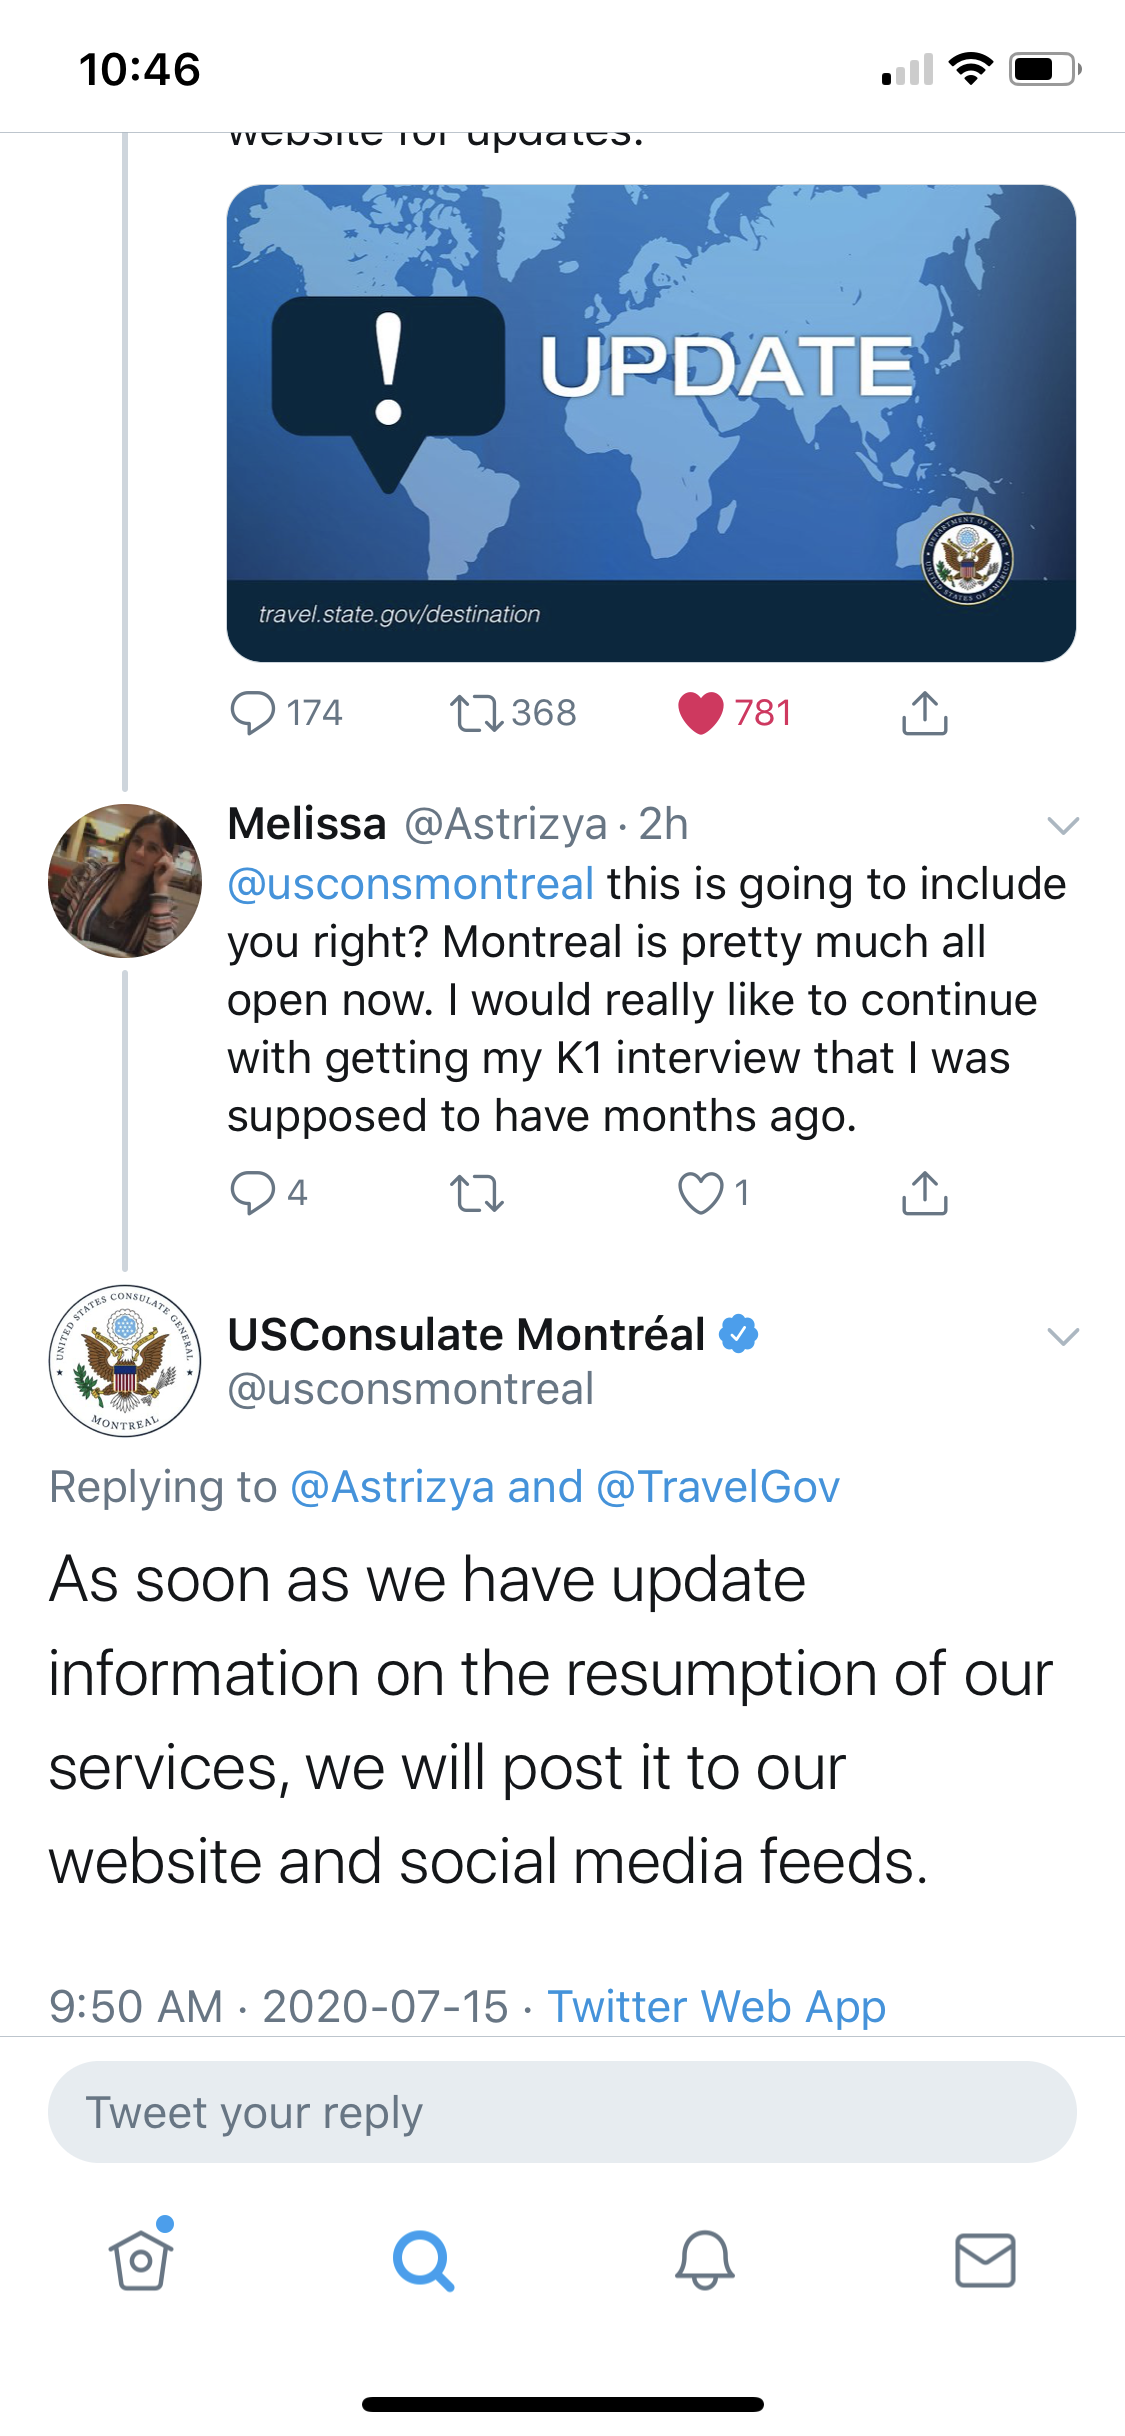This screenshot has height=2436, width=1125.
Task: Retweet the travel update tweet with 368 retweets
Action: [x=513, y=713]
